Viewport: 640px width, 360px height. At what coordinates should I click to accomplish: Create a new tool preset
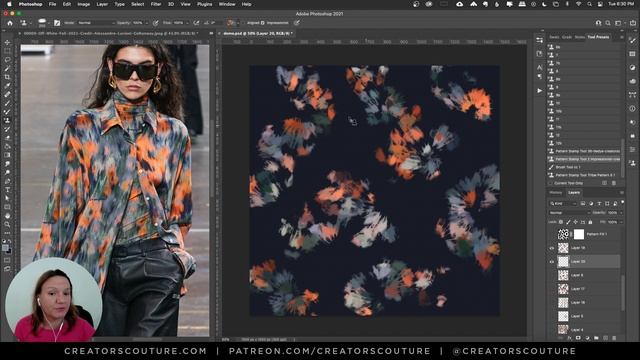click(x=604, y=183)
